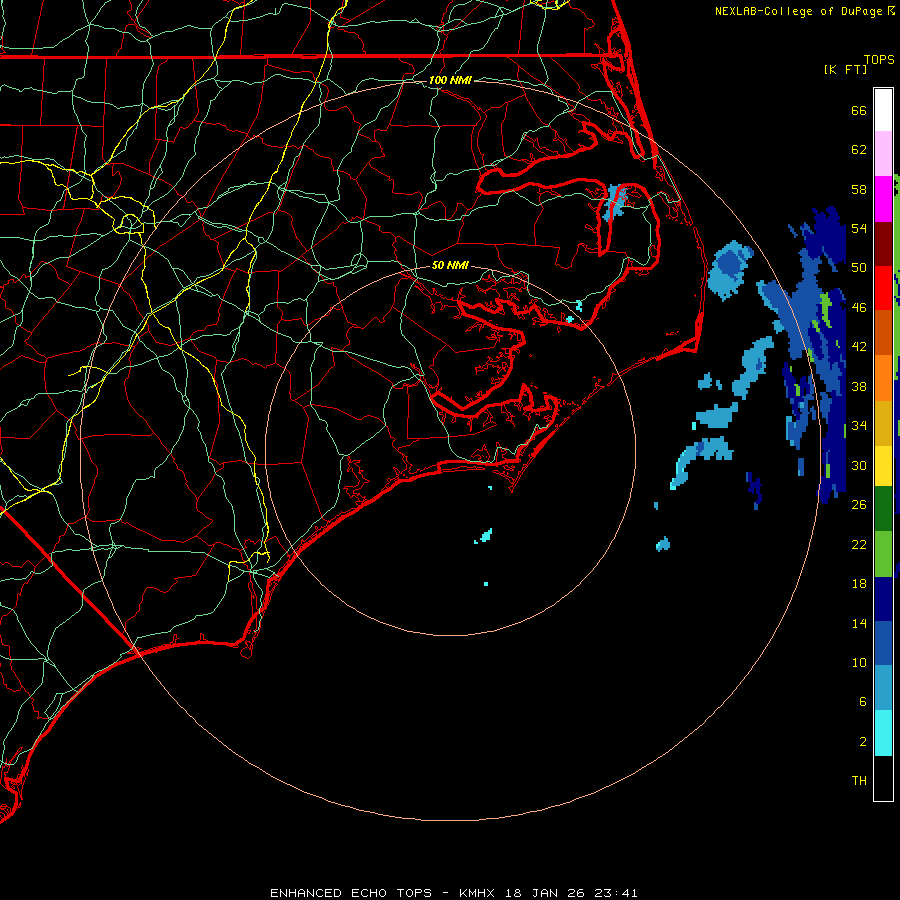The height and width of the screenshot is (900, 900).
Task: Click the magenta 58 K FT legend swatch
Action: click(x=883, y=199)
